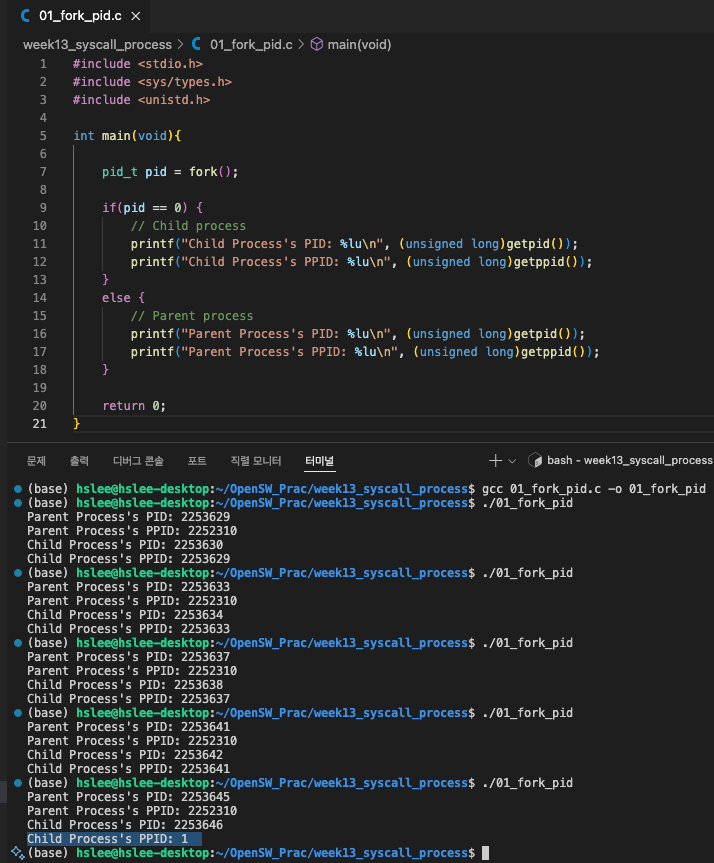
Task: Open the 포트 (Ports) panel tab
Action: coord(197,461)
